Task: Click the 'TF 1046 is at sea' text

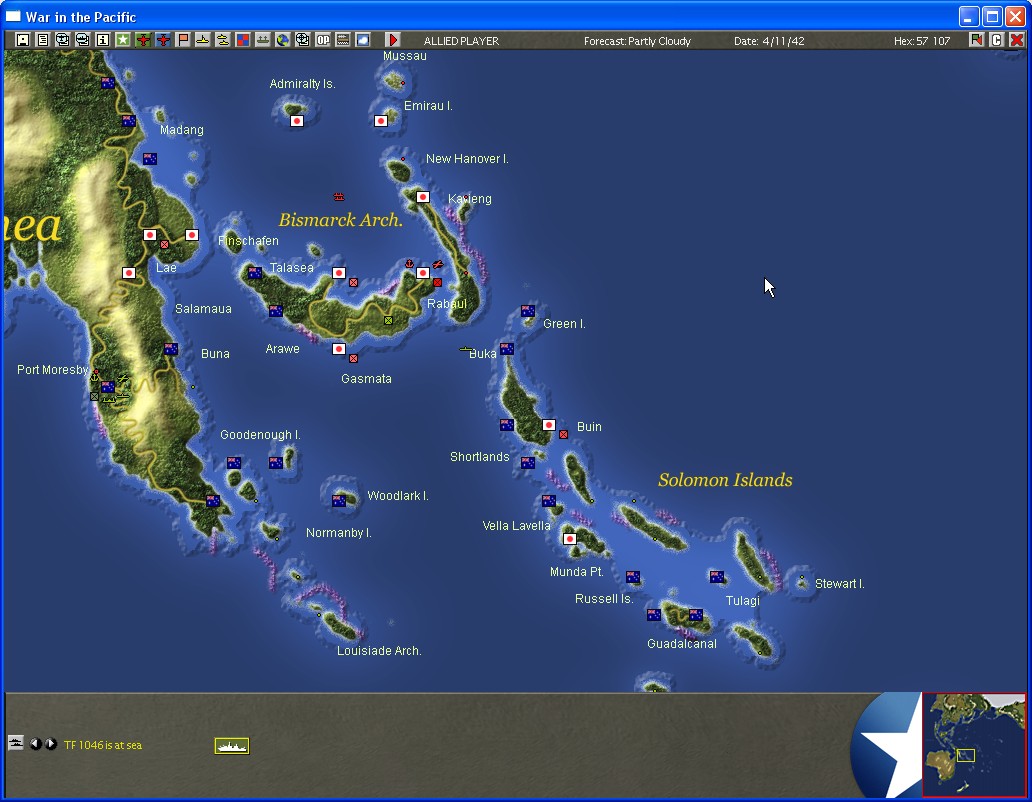Action: pyautogui.click(x=103, y=745)
